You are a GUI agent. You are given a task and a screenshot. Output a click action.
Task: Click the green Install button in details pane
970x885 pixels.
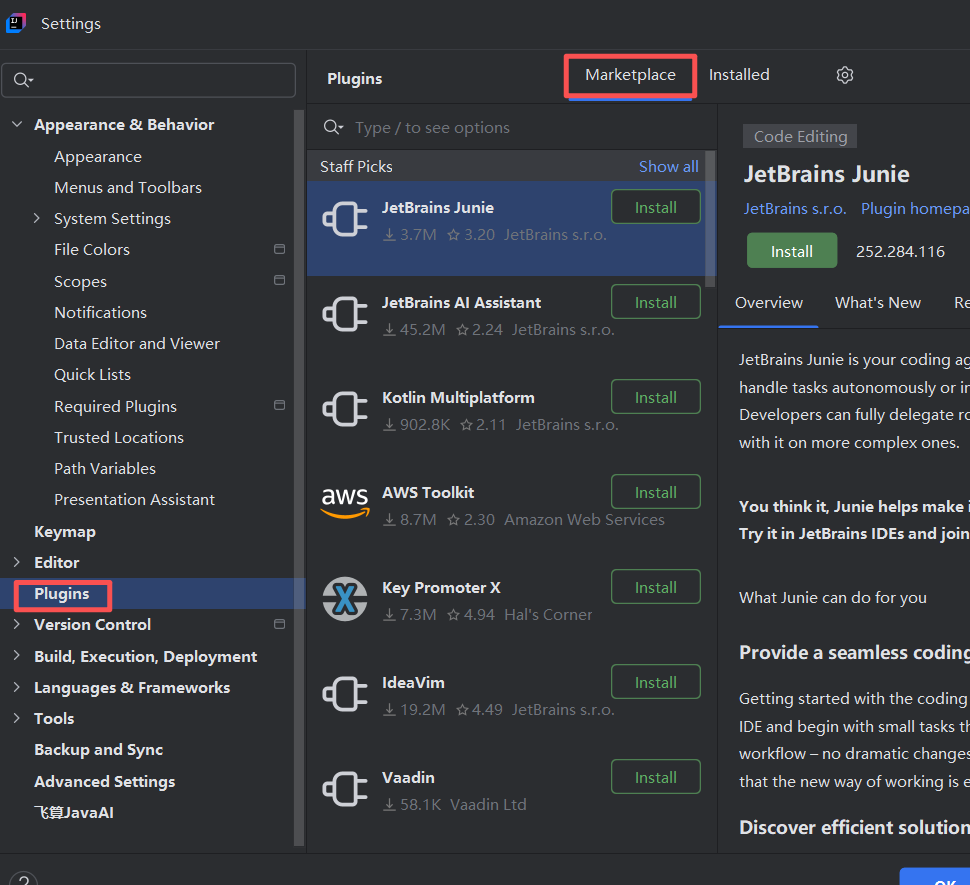coord(792,251)
